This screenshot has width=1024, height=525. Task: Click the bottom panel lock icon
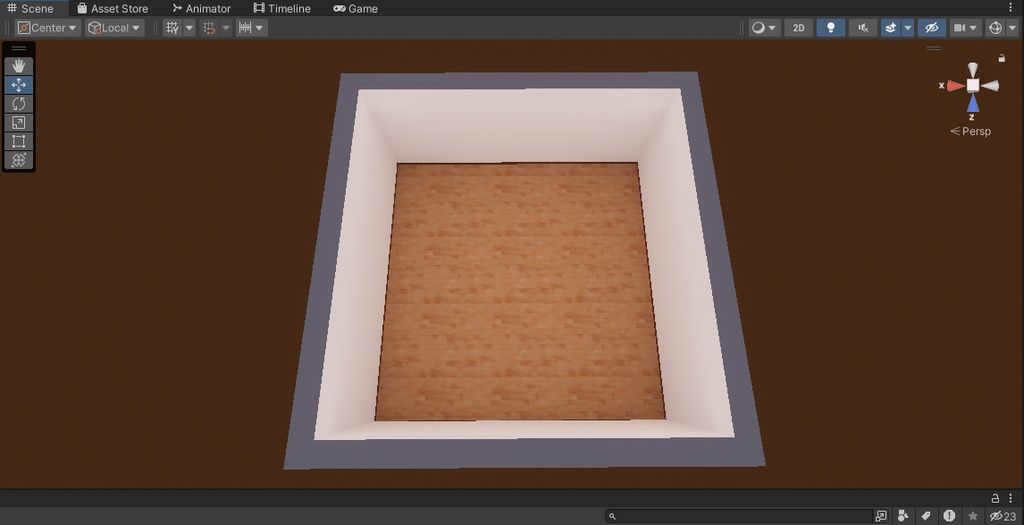click(x=995, y=498)
